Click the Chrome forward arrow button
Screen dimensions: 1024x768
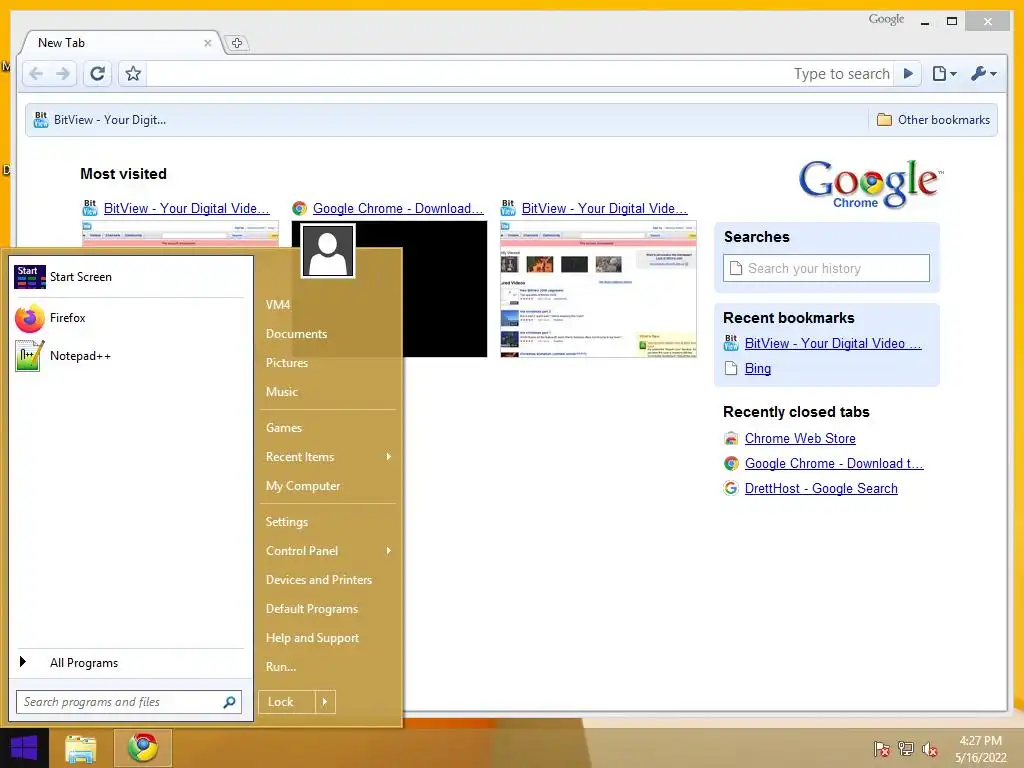tap(63, 74)
